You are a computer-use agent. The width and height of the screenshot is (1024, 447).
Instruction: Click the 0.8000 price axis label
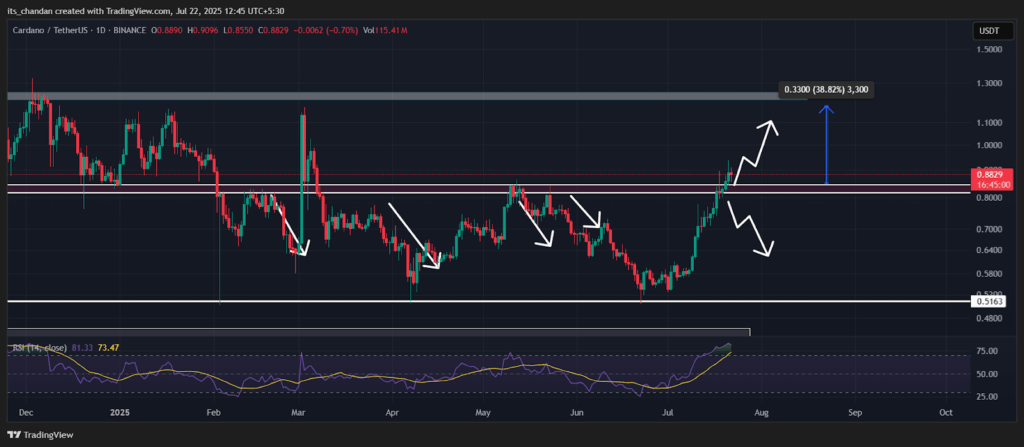[x=987, y=198]
